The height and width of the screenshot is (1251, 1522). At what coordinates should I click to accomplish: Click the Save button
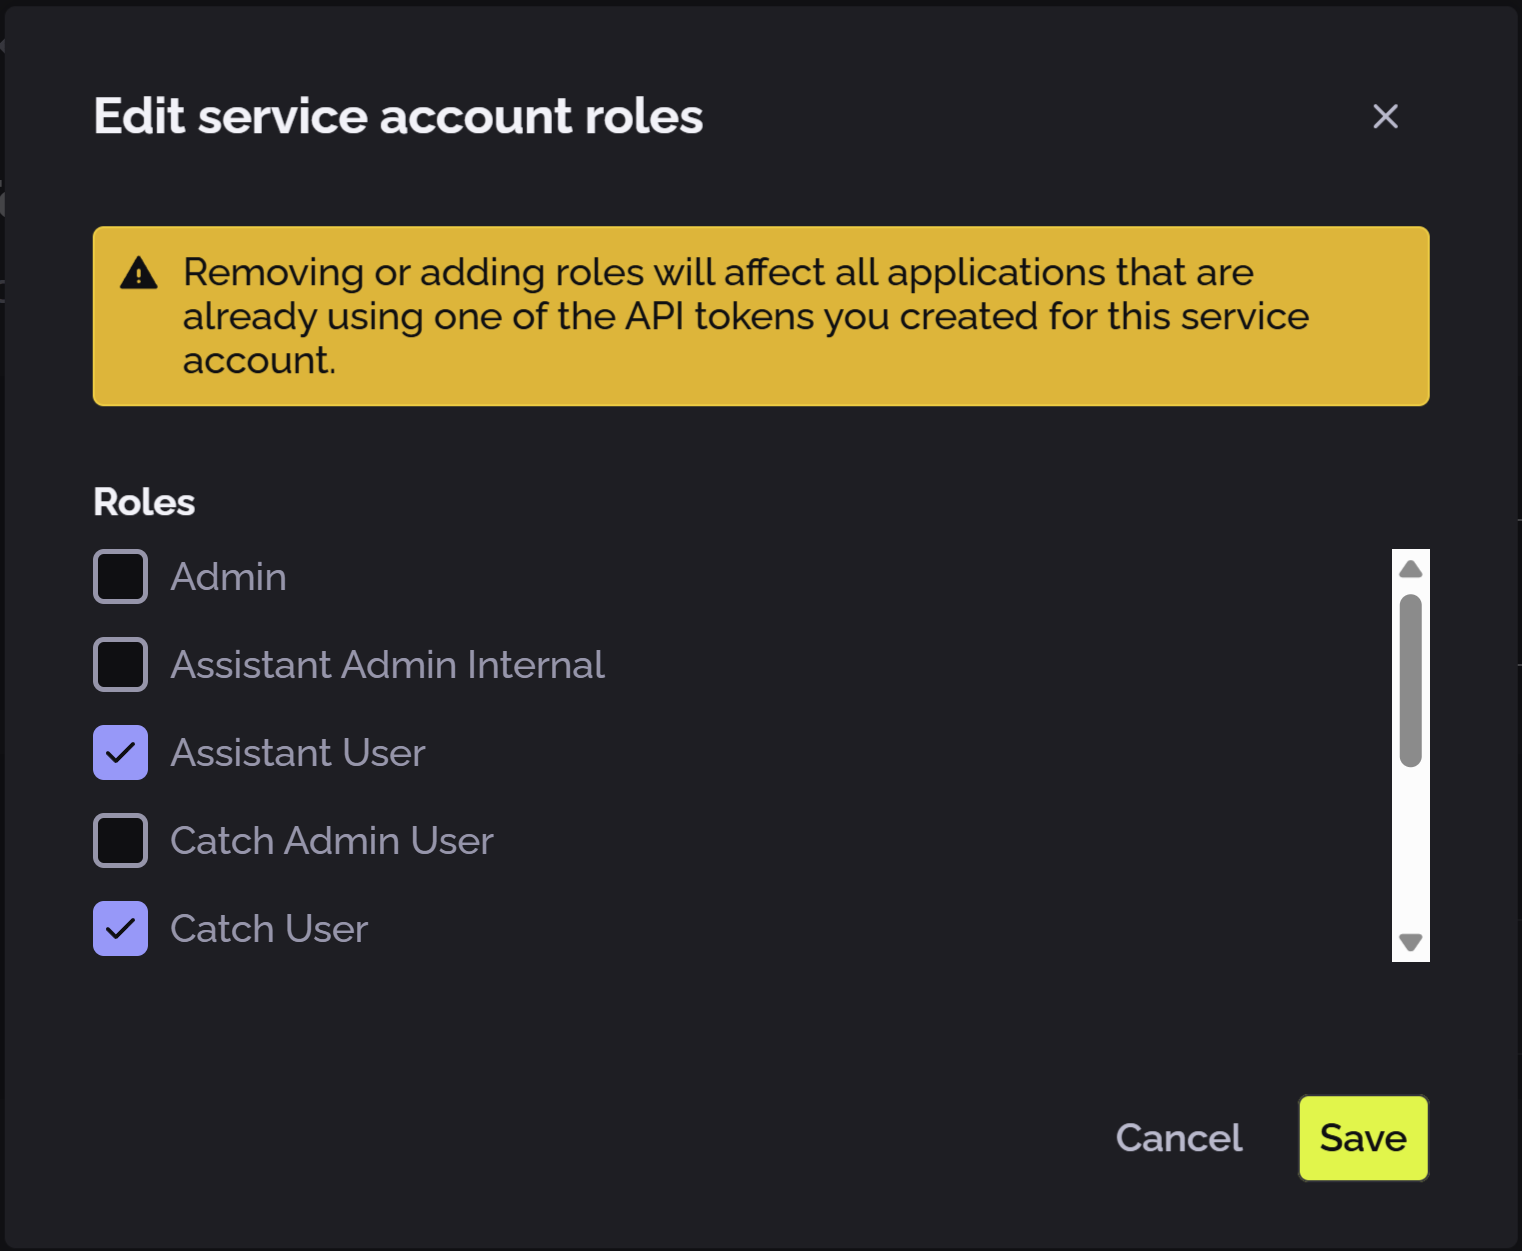pos(1363,1138)
